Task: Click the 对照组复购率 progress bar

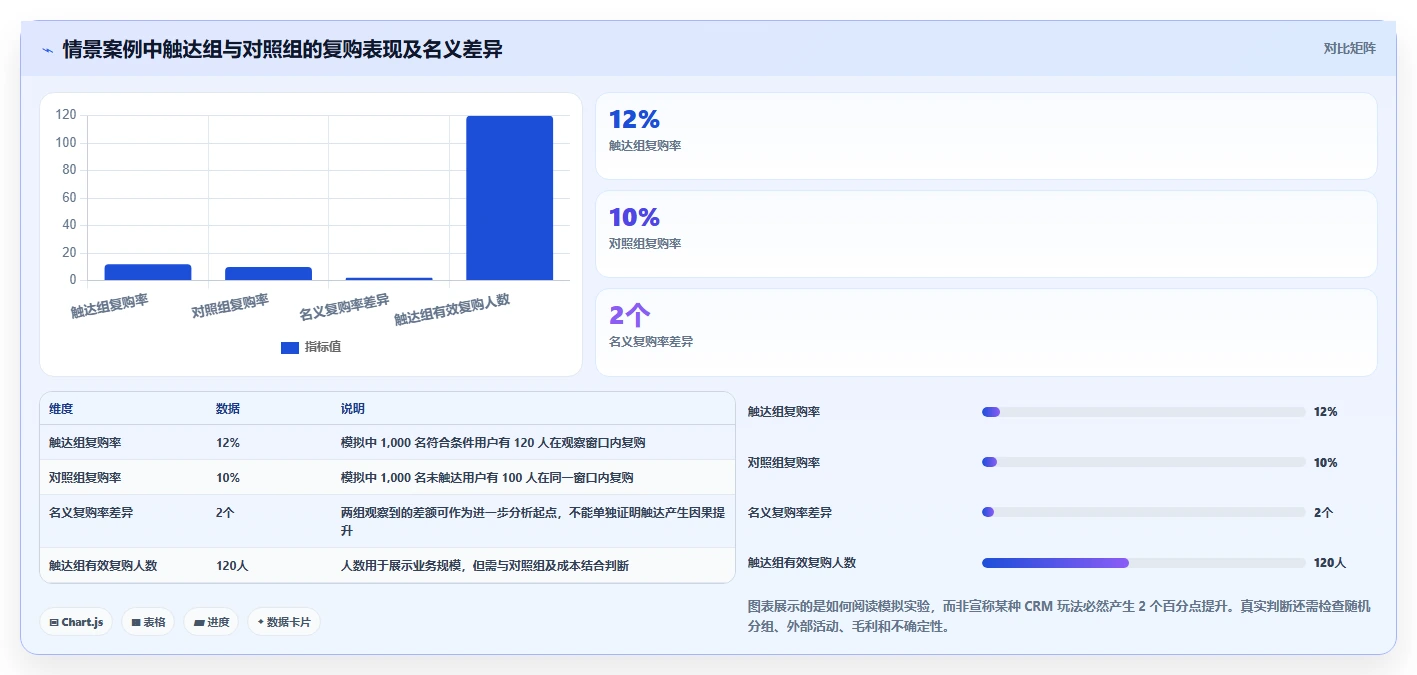Action: 1144,462
